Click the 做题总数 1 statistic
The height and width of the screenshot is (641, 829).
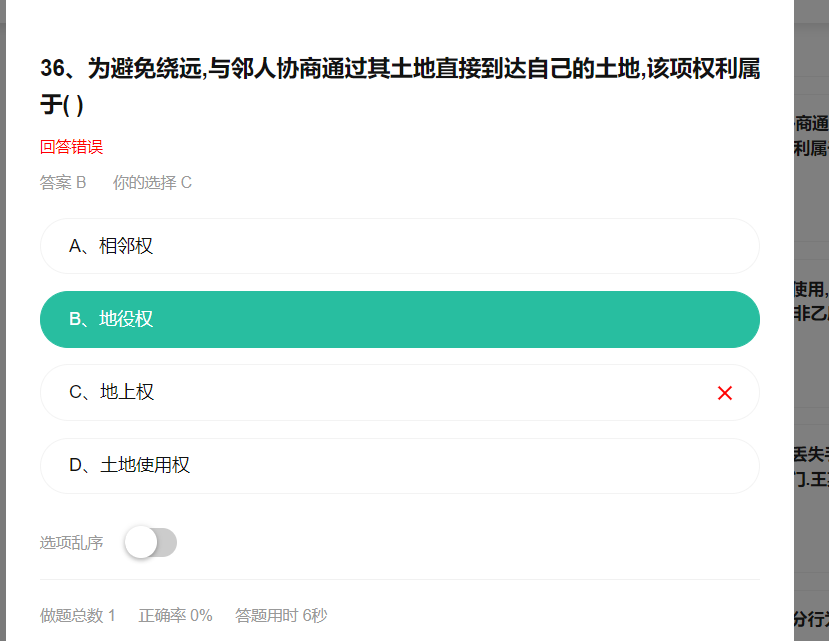pos(78,615)
